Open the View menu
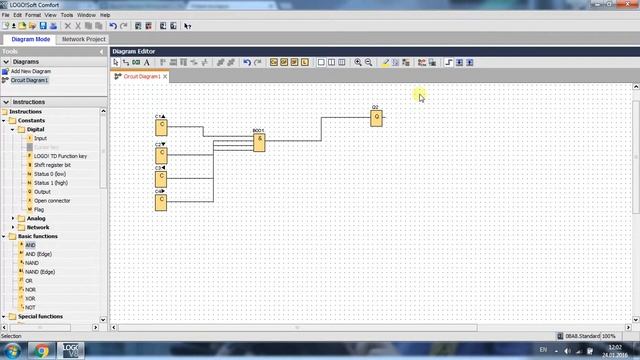The width and height of the screenshot is (640, 360). [x=51, y=15]
